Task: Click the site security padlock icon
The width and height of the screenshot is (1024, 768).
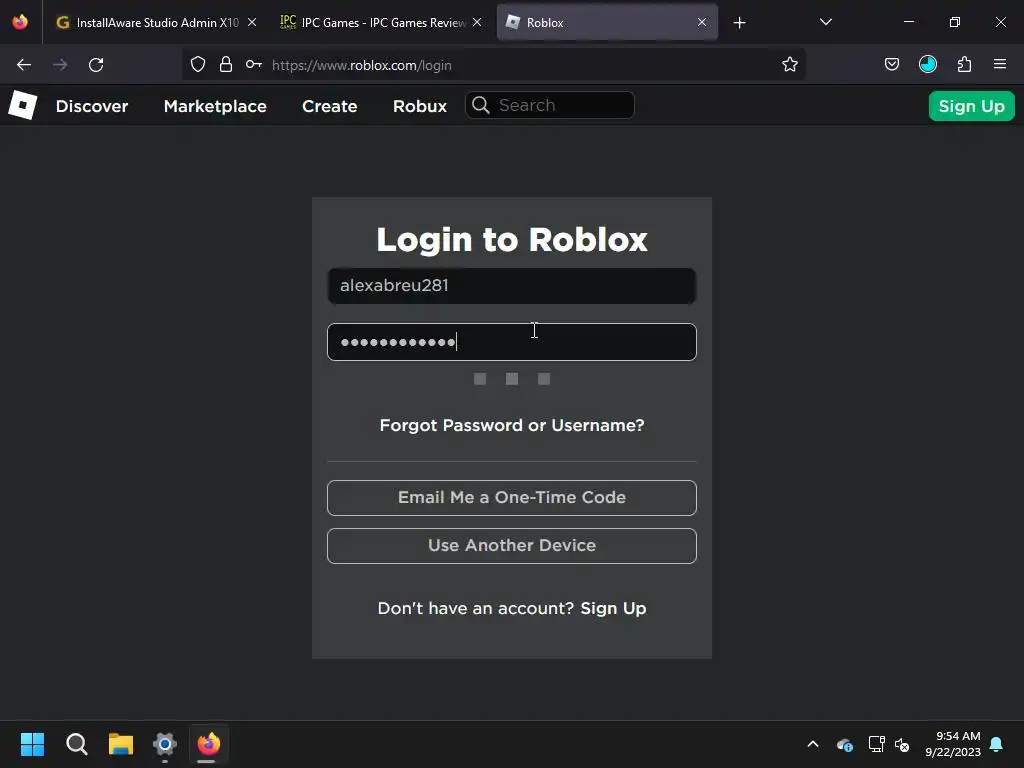Action: pos(226,65)
